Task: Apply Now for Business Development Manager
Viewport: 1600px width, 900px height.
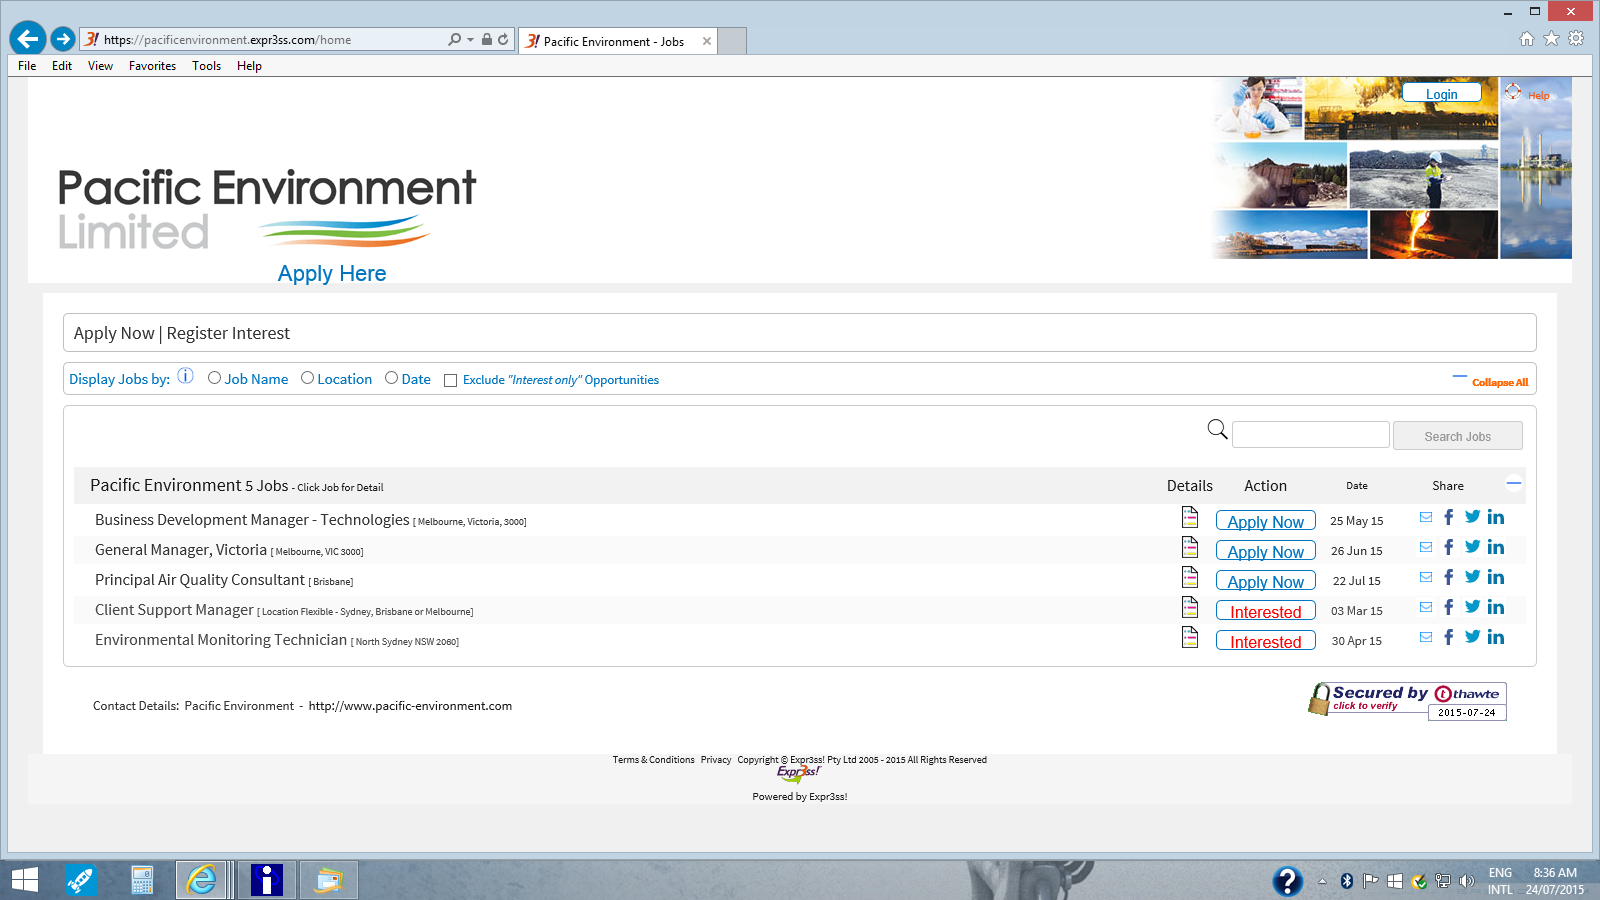Action: click(x=1265, y=521)
